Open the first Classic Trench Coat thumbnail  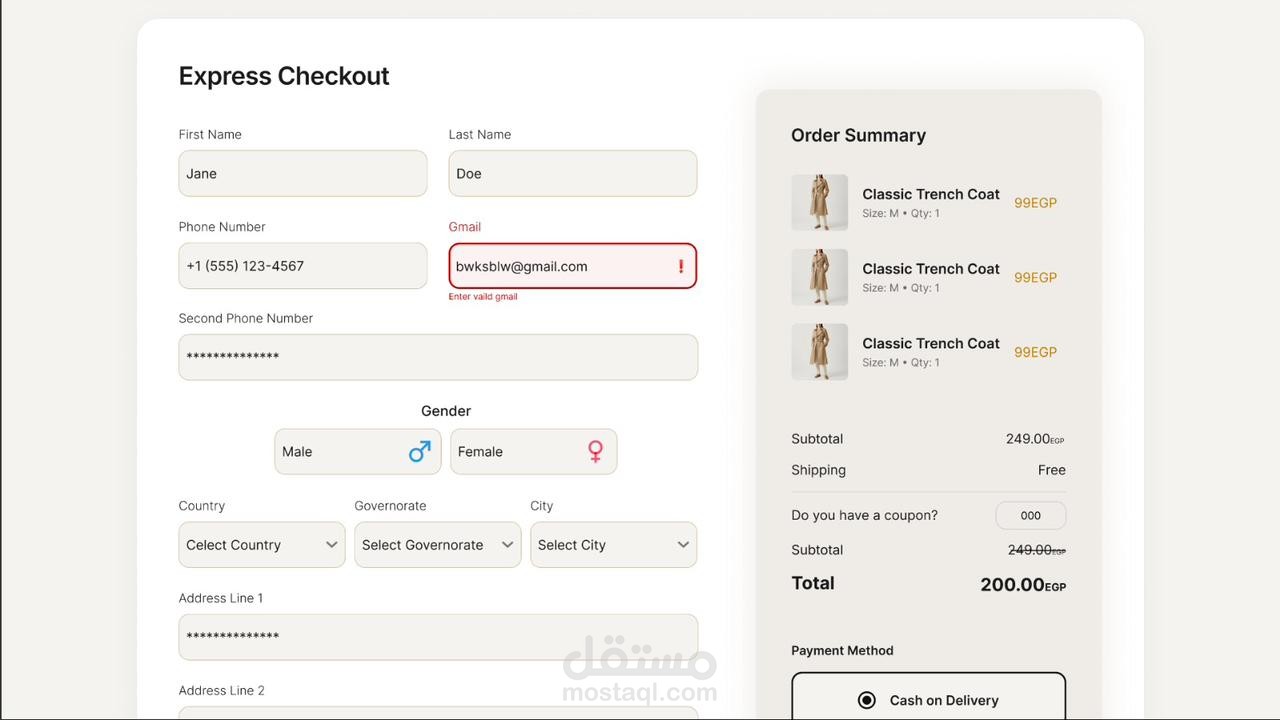coord(820,203)
